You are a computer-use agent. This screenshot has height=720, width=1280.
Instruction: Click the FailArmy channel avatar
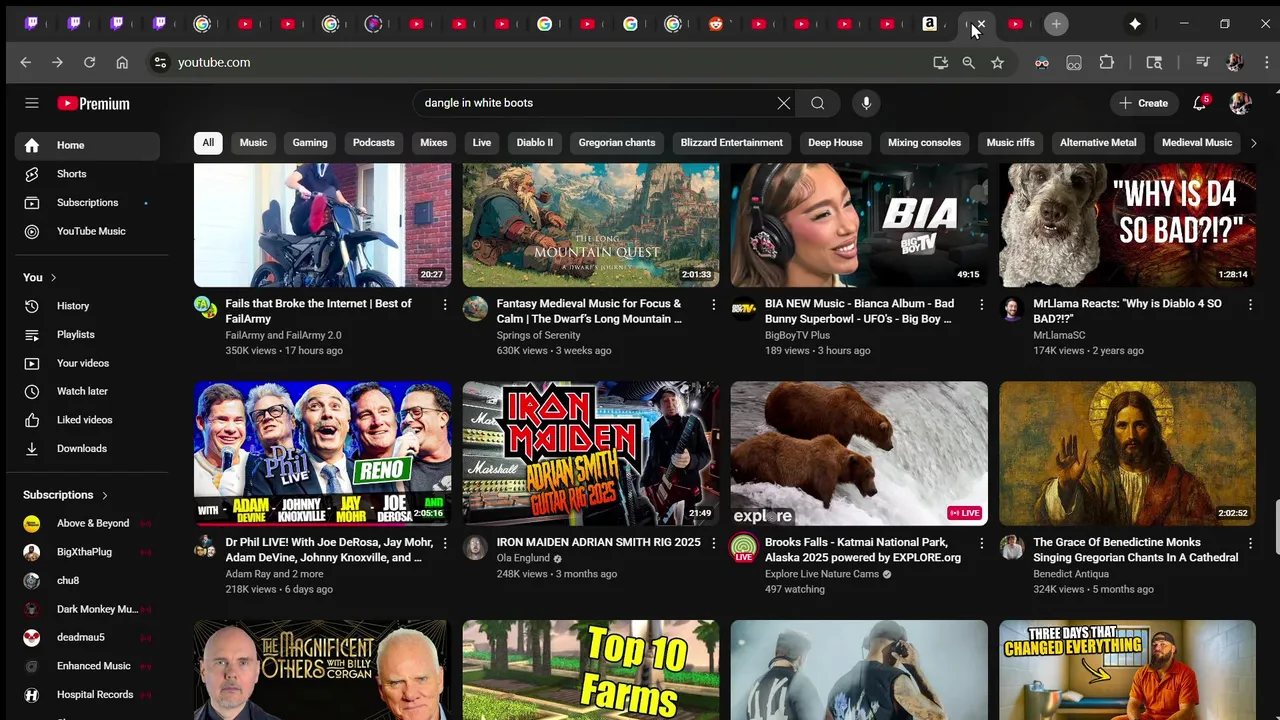[x=206, y=308]
